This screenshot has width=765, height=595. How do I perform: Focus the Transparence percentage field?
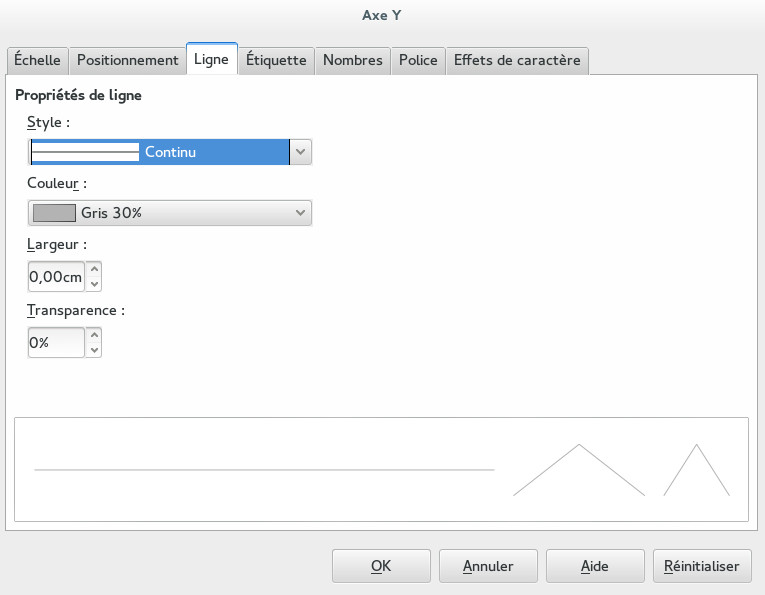pyautogui.click(x=56, y=343)
